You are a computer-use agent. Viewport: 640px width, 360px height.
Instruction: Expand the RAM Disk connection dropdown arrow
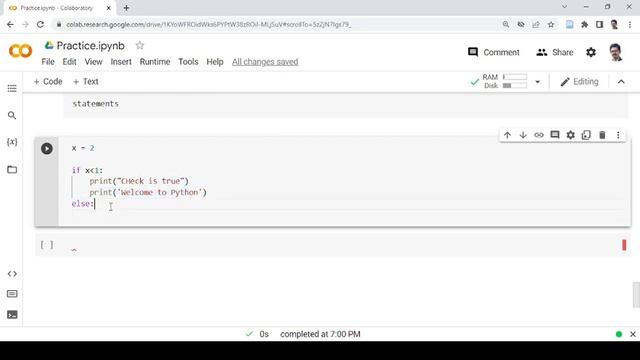tap(538, 82)
